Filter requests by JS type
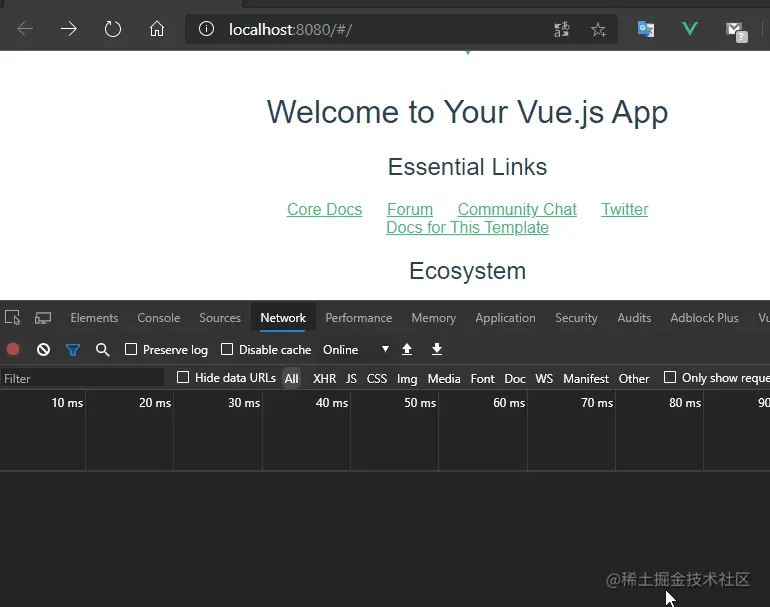This screenshot has height=607, width=770. 351,379
